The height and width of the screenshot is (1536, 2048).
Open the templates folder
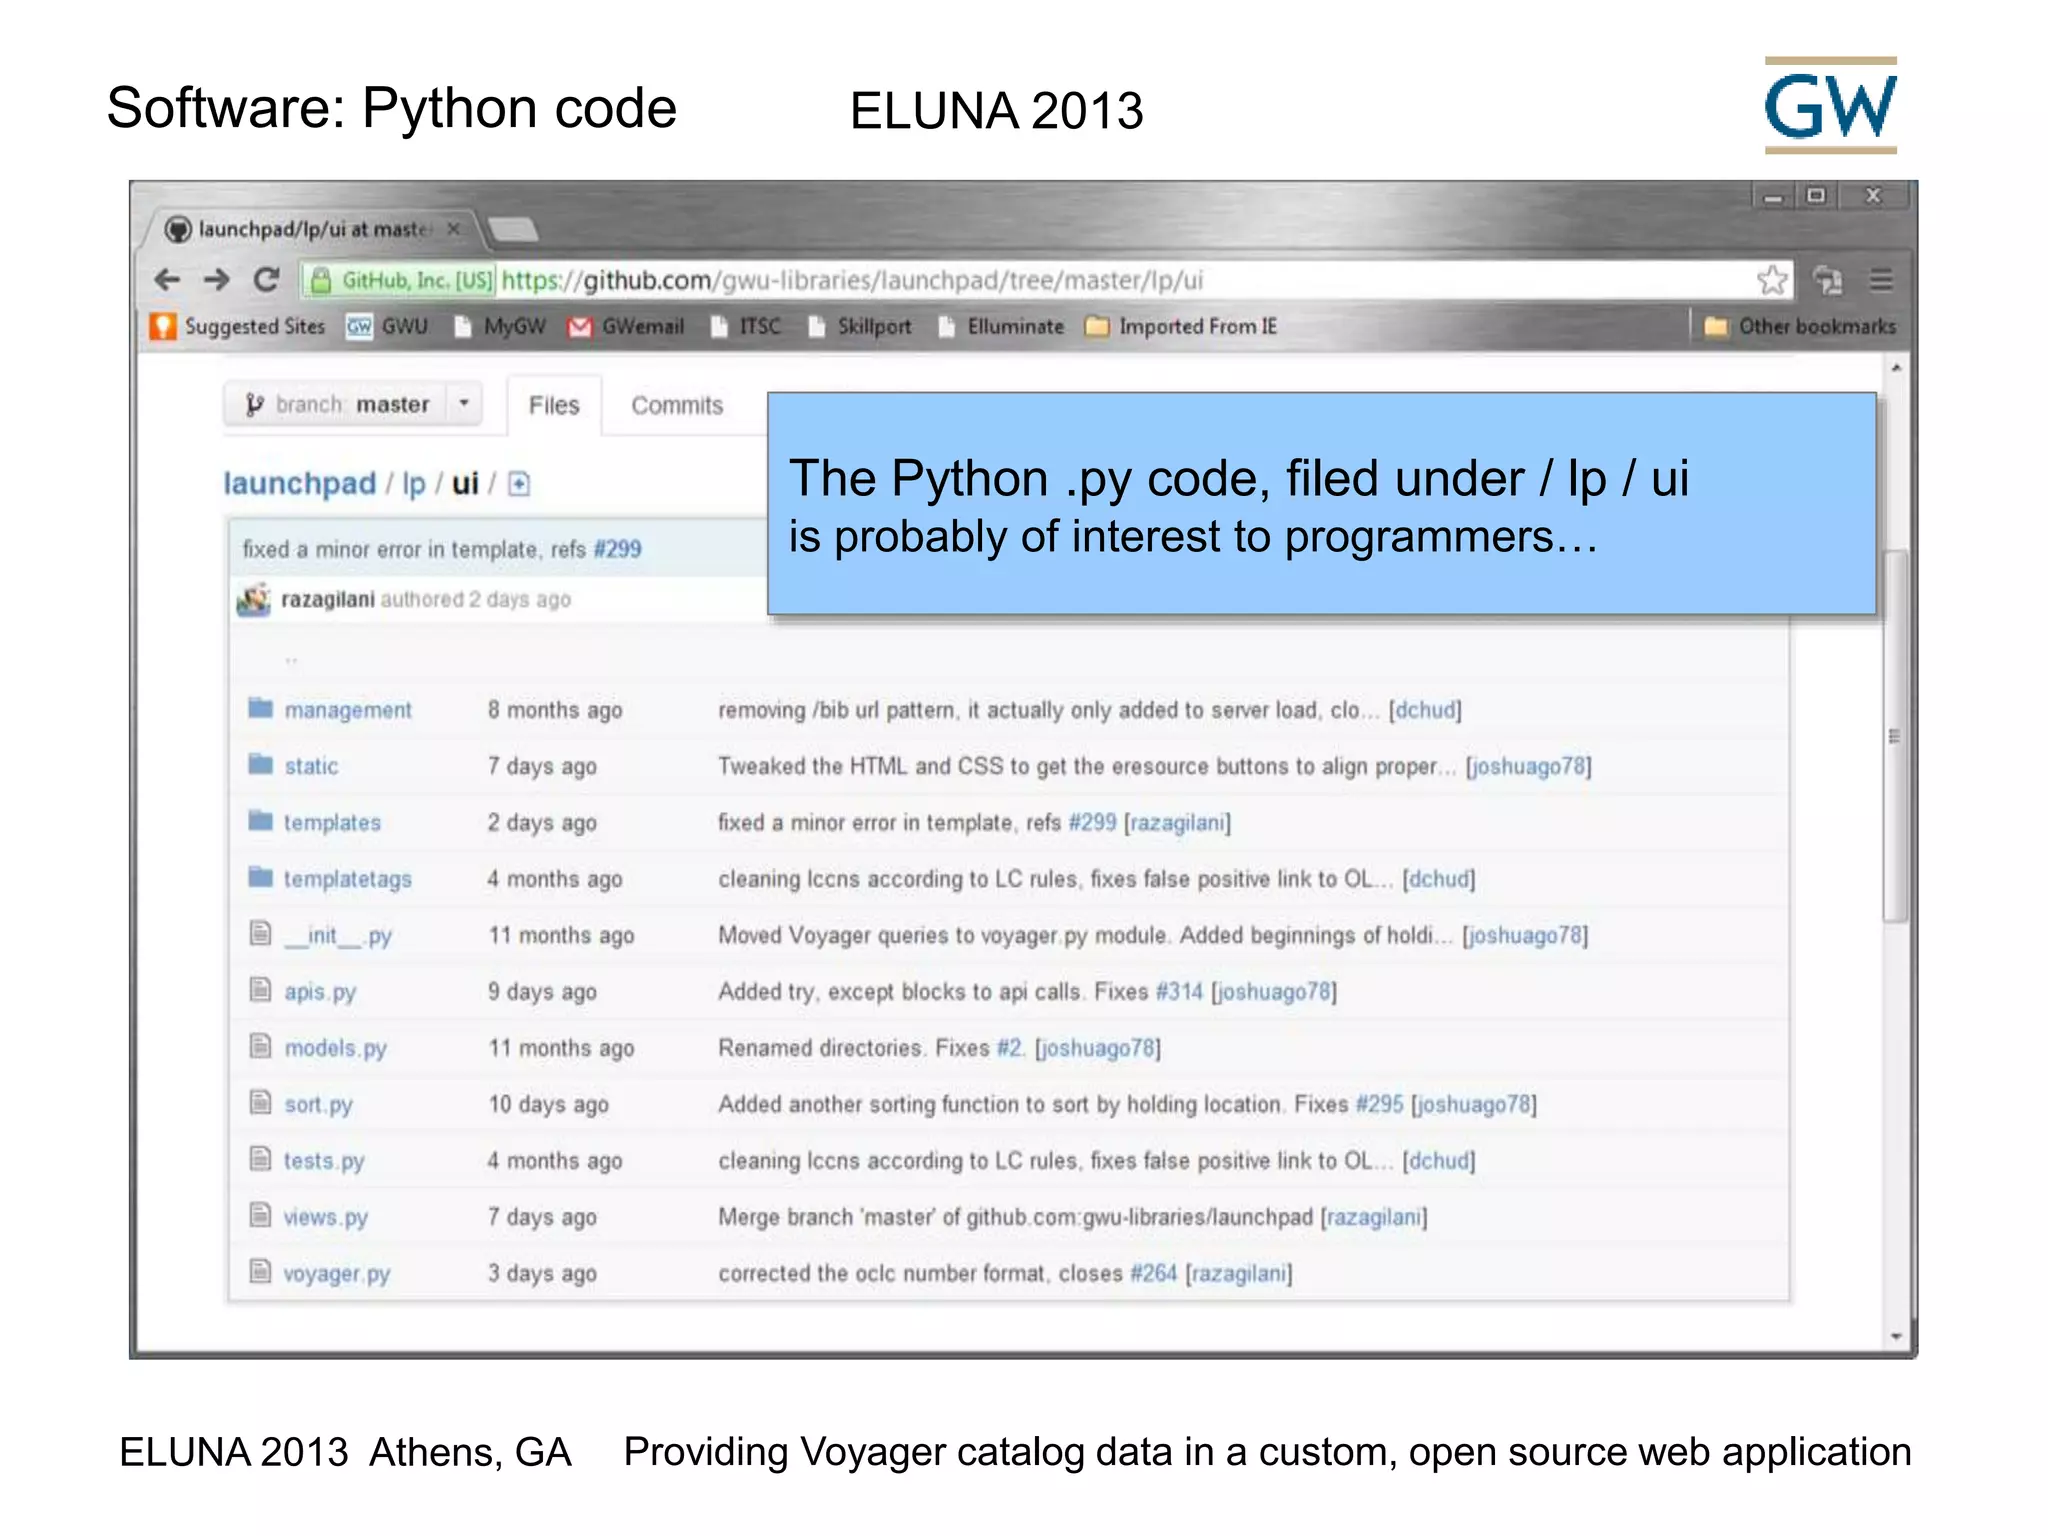pos(332,822)
